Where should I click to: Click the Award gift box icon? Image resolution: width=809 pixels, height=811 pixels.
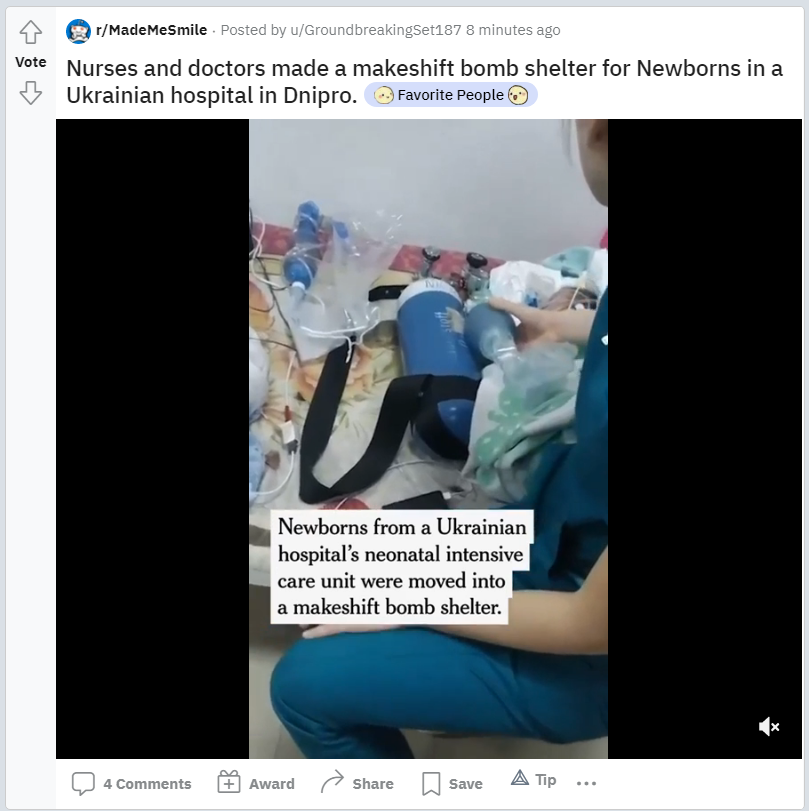(229, 782)
